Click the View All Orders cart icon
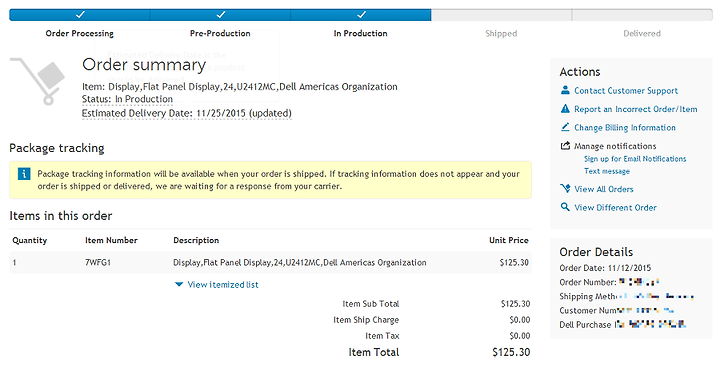Viewport: 720px width, 367px height. click(x=565, y=188)
